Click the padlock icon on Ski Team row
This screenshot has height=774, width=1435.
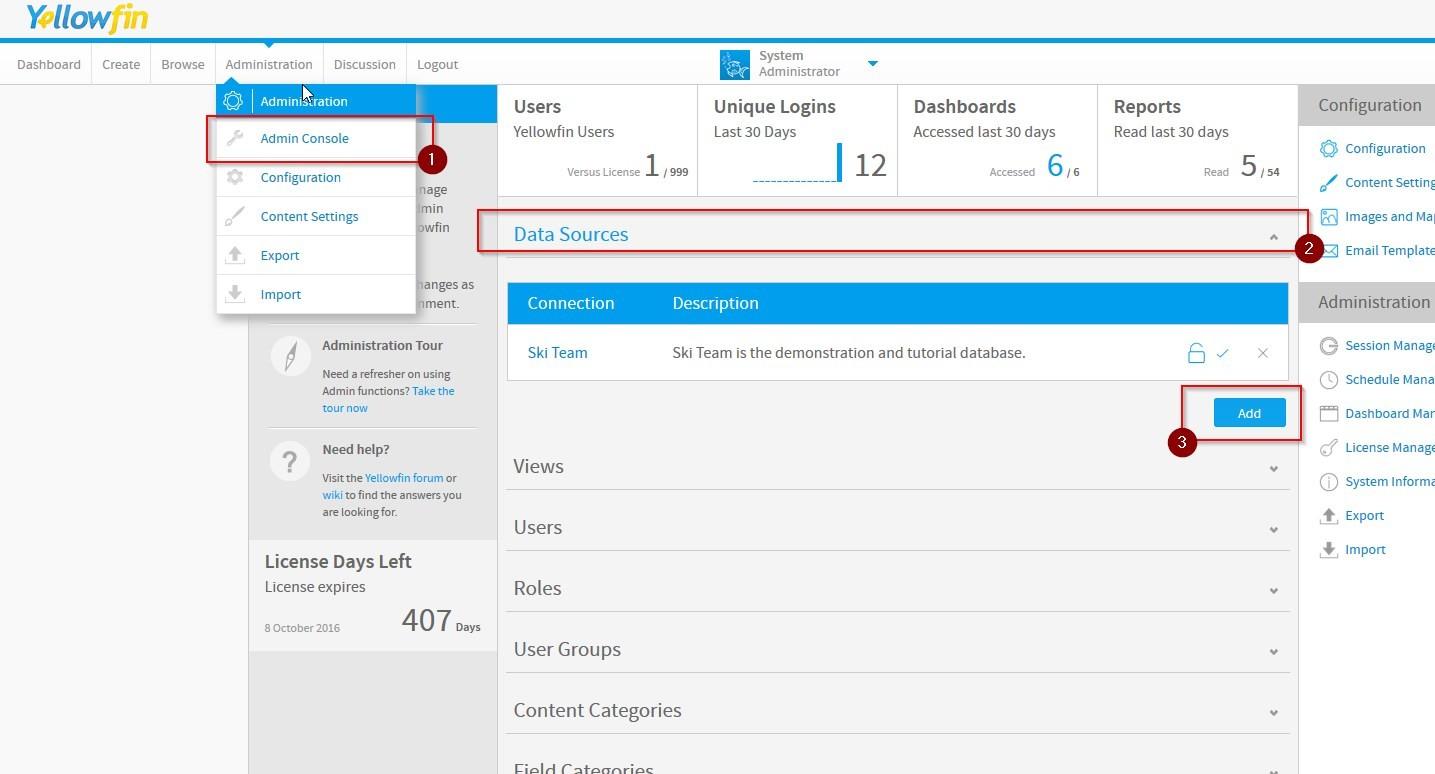[1196, 352]
